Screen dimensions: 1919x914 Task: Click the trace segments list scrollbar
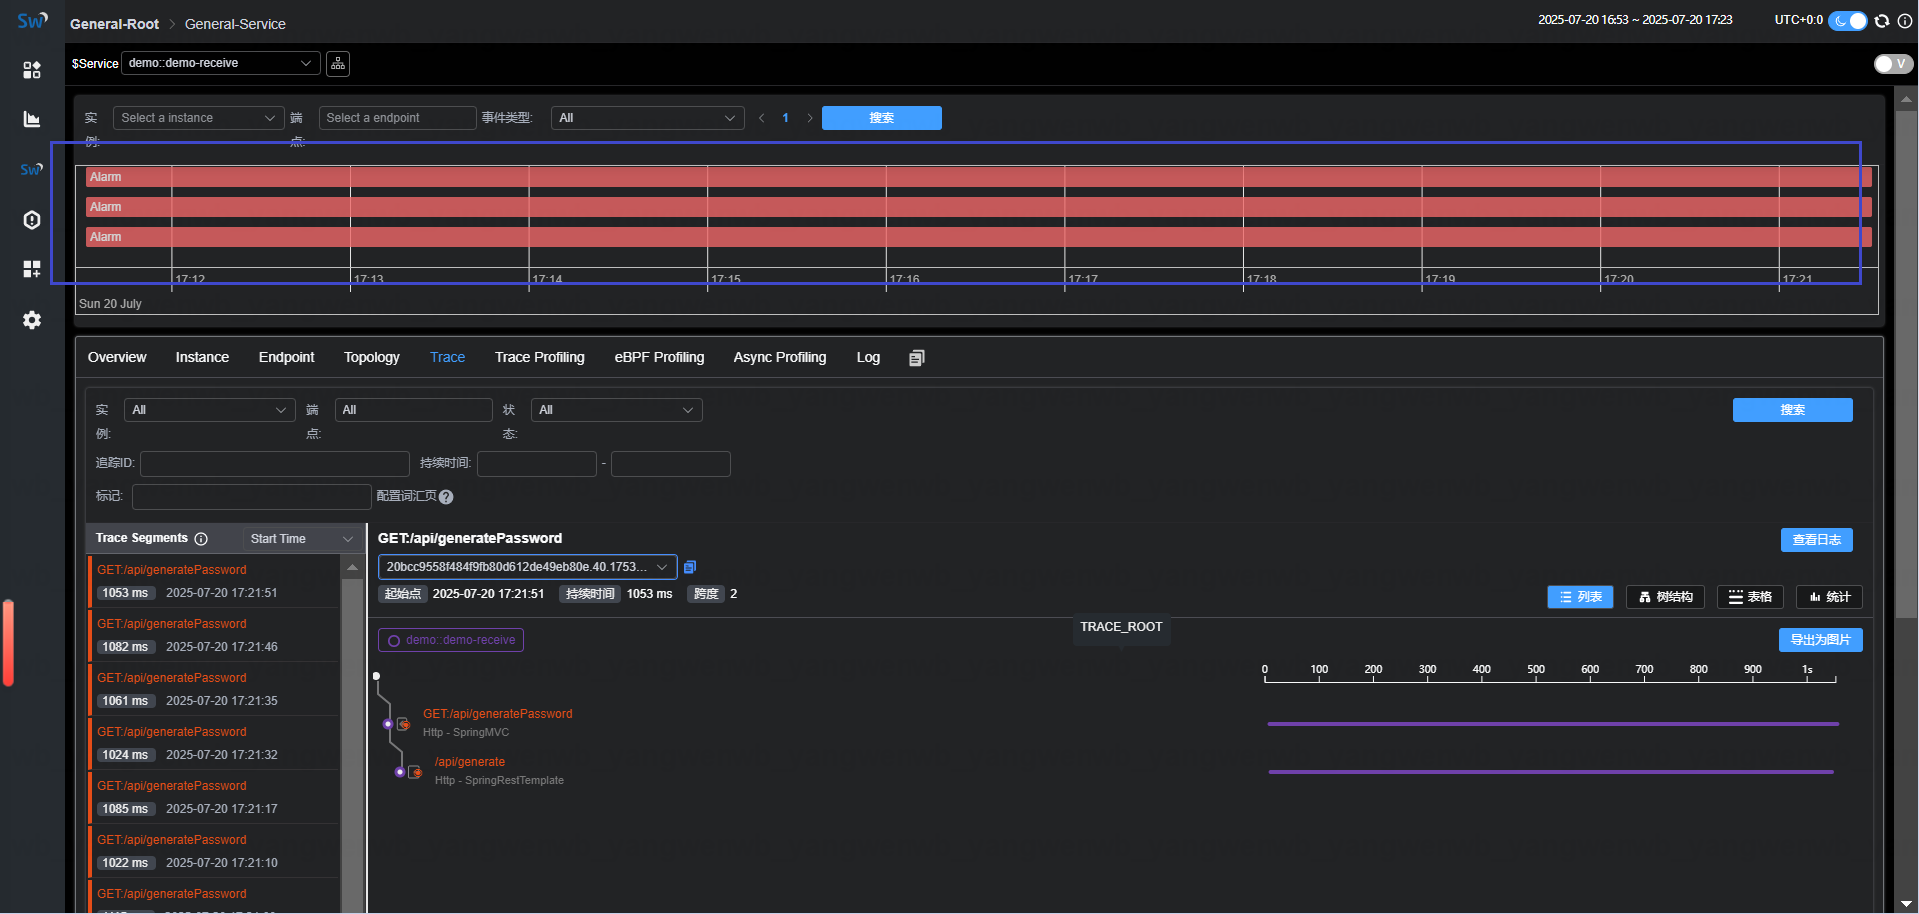(x=352, y=740)
